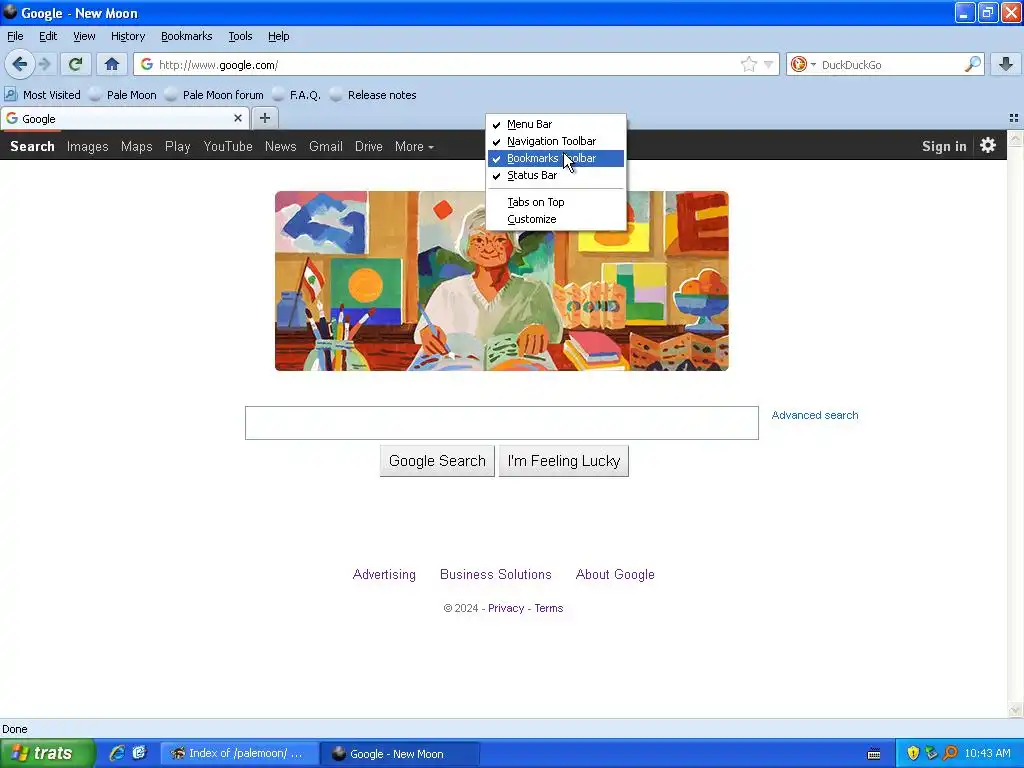Reload the page with the refresh icon
This screenshot has height=768, width=1024.
pyautogui.click(x=75, y=64)
